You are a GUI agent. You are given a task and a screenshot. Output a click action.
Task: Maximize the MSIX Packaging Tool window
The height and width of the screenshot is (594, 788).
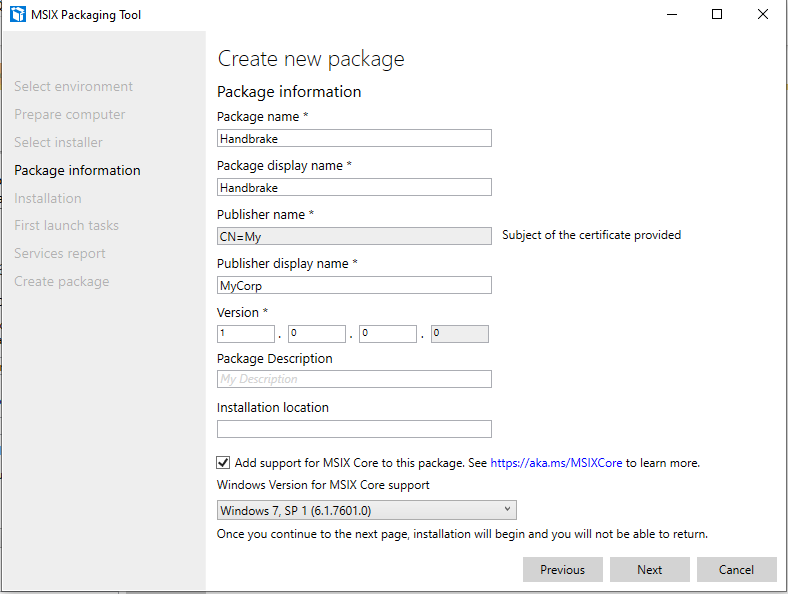717,15
